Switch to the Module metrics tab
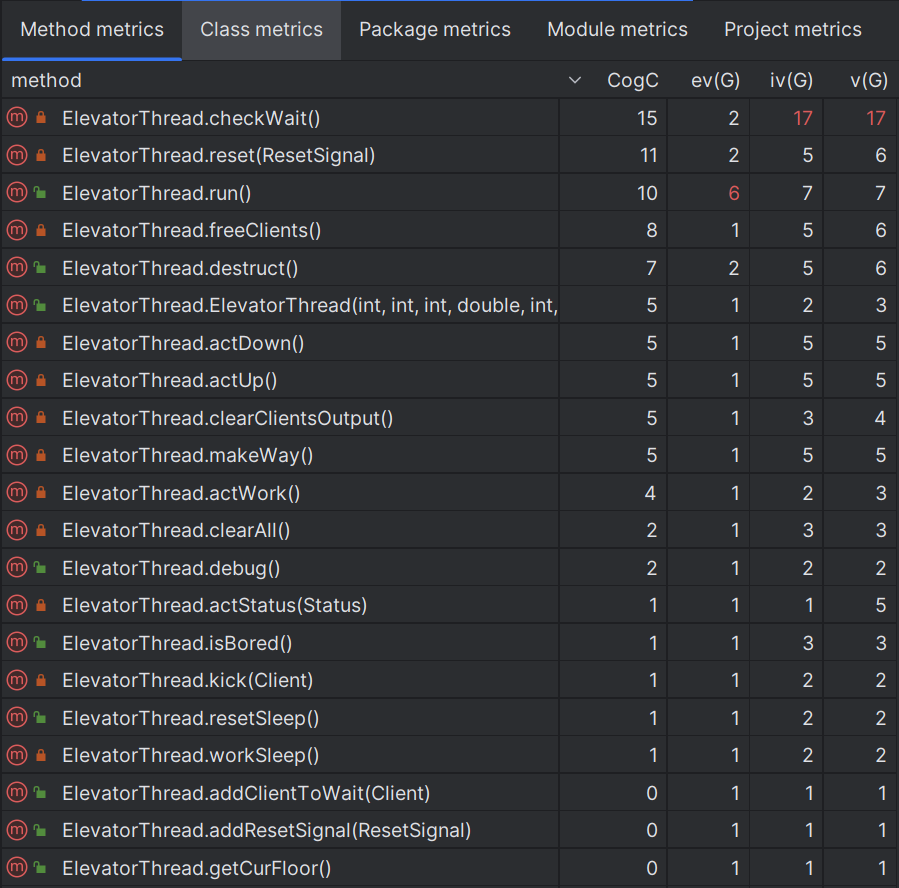Screen dimensions: 899x888 click(x=617, y=29)
